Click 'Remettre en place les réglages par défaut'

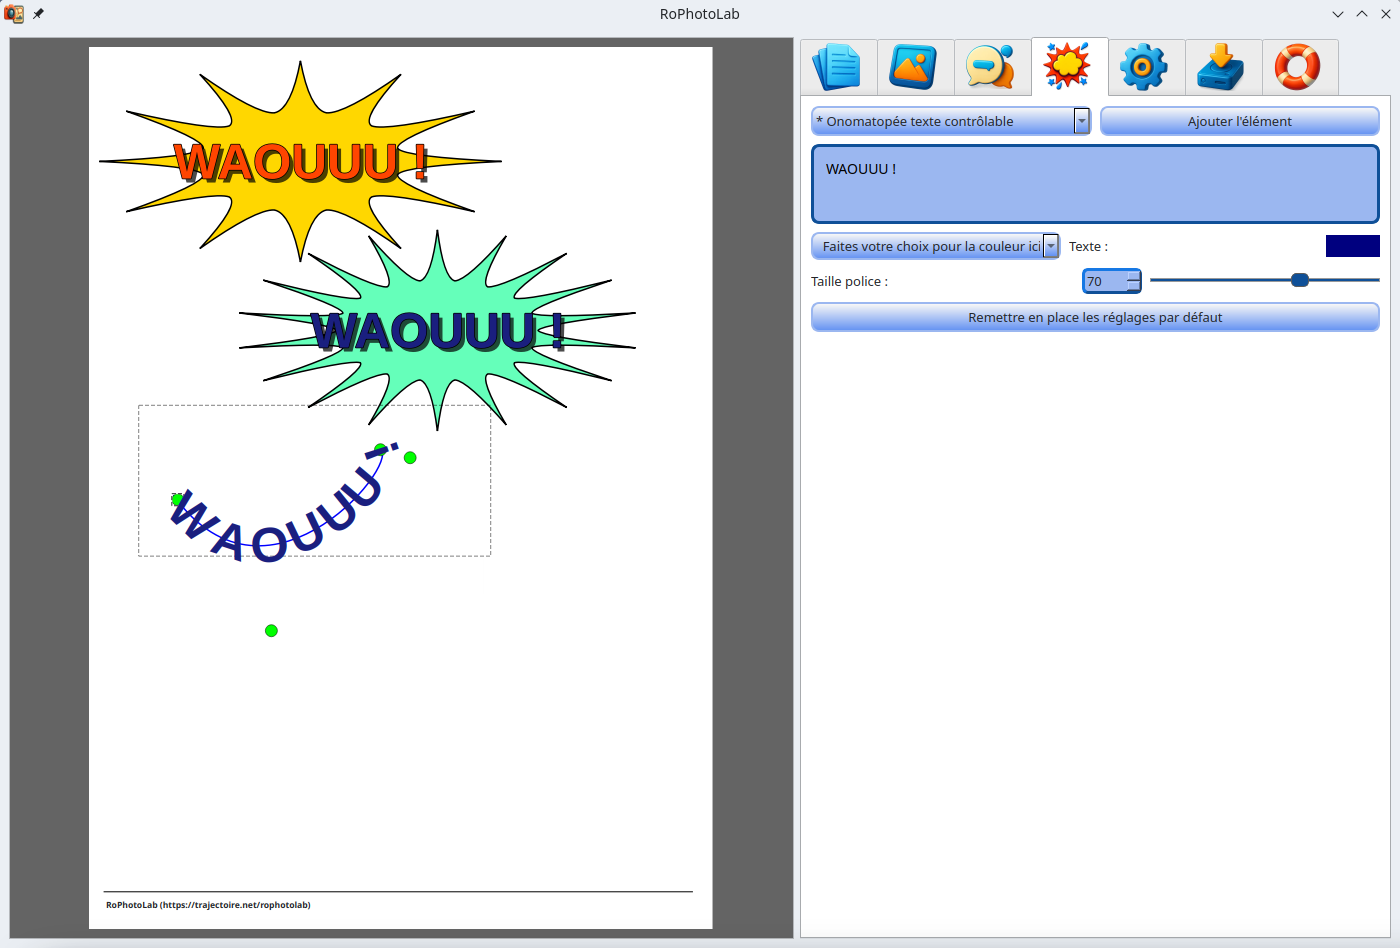1095,317
